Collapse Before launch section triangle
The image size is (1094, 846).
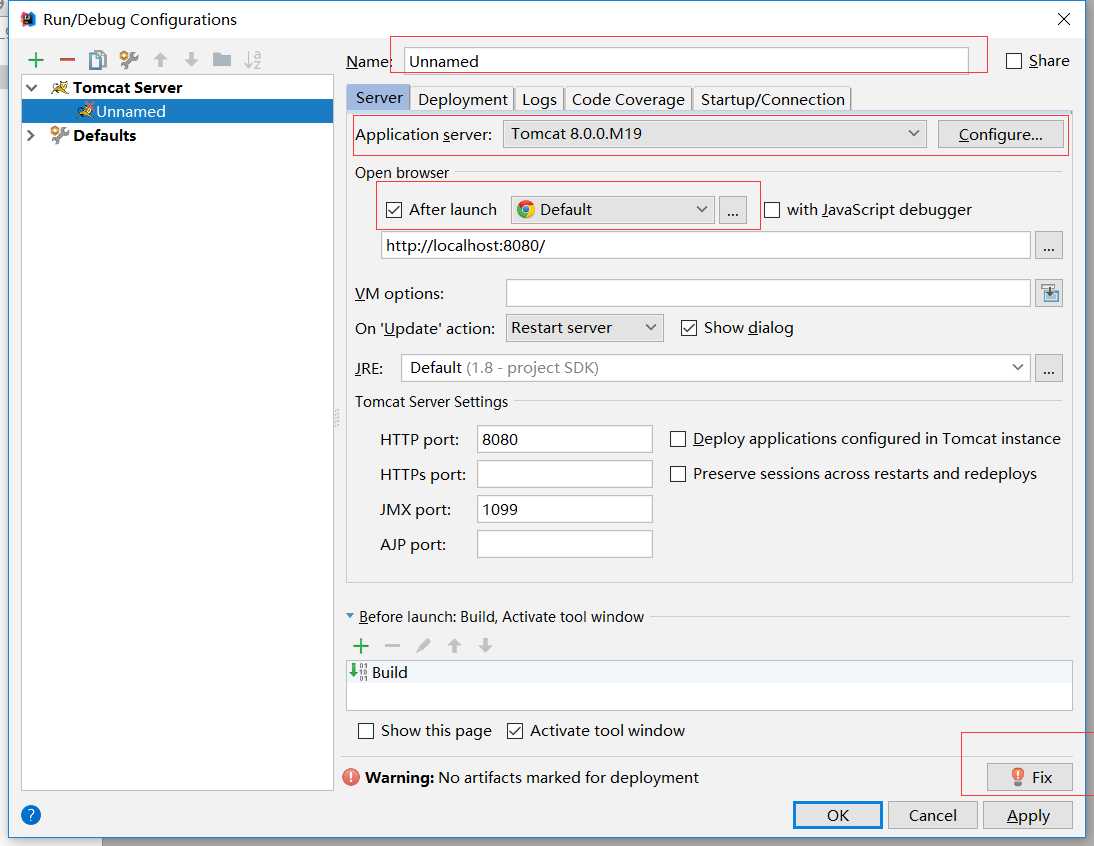350,616
